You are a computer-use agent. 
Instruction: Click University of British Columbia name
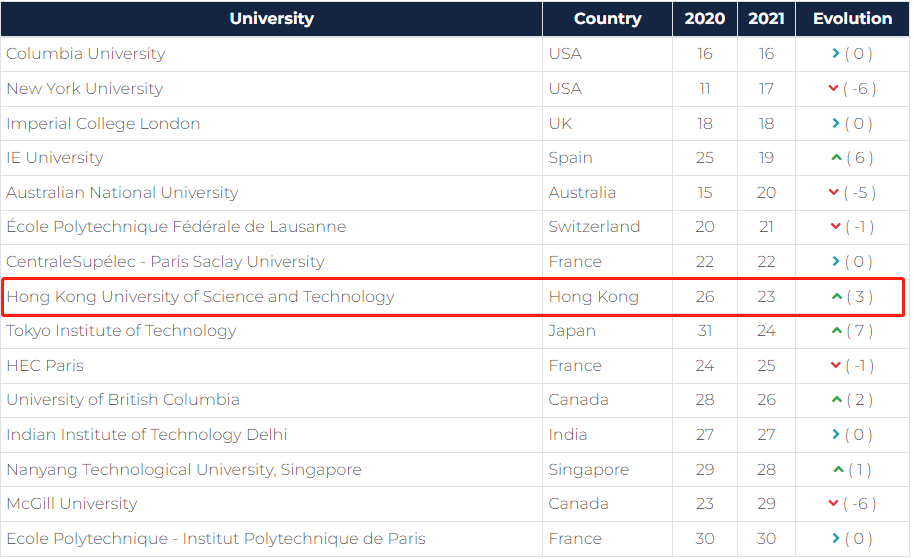pyautogui.click(x=123, y=400)
